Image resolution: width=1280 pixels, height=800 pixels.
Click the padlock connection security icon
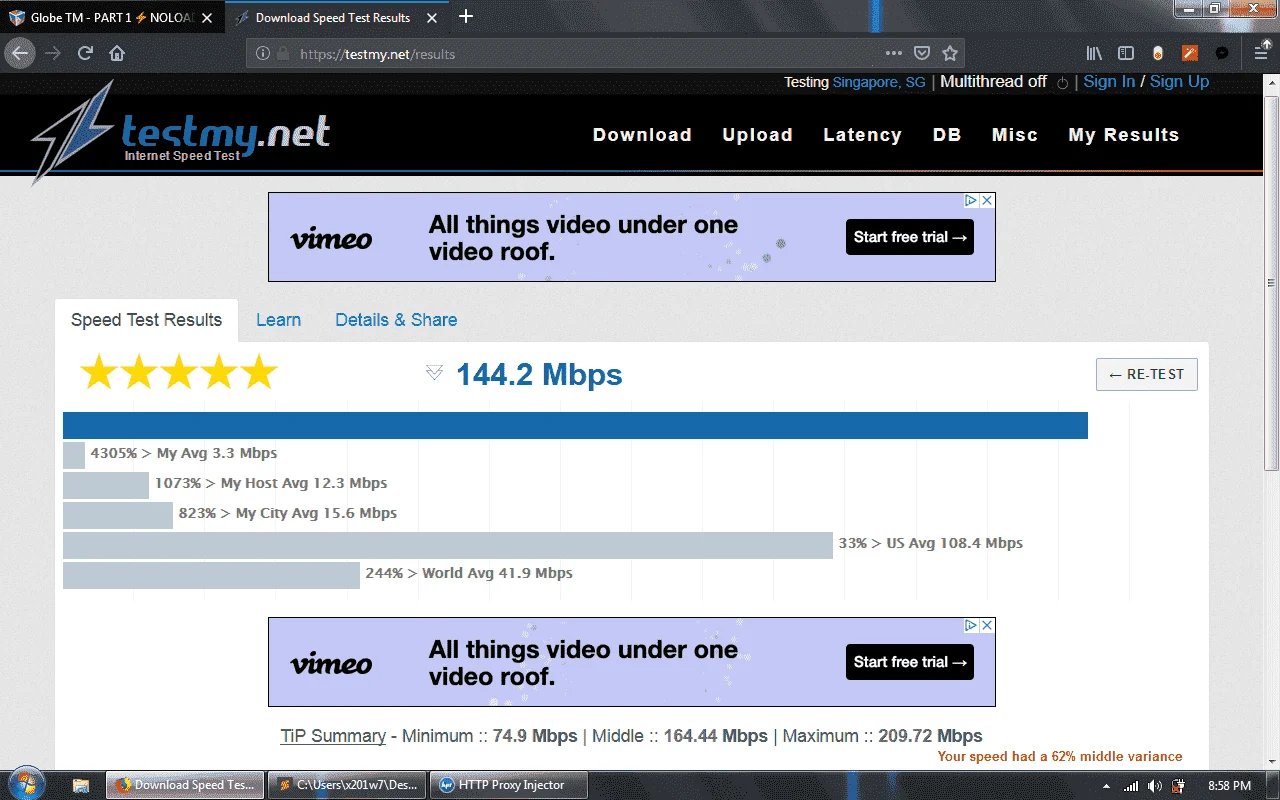click(283, 54)
